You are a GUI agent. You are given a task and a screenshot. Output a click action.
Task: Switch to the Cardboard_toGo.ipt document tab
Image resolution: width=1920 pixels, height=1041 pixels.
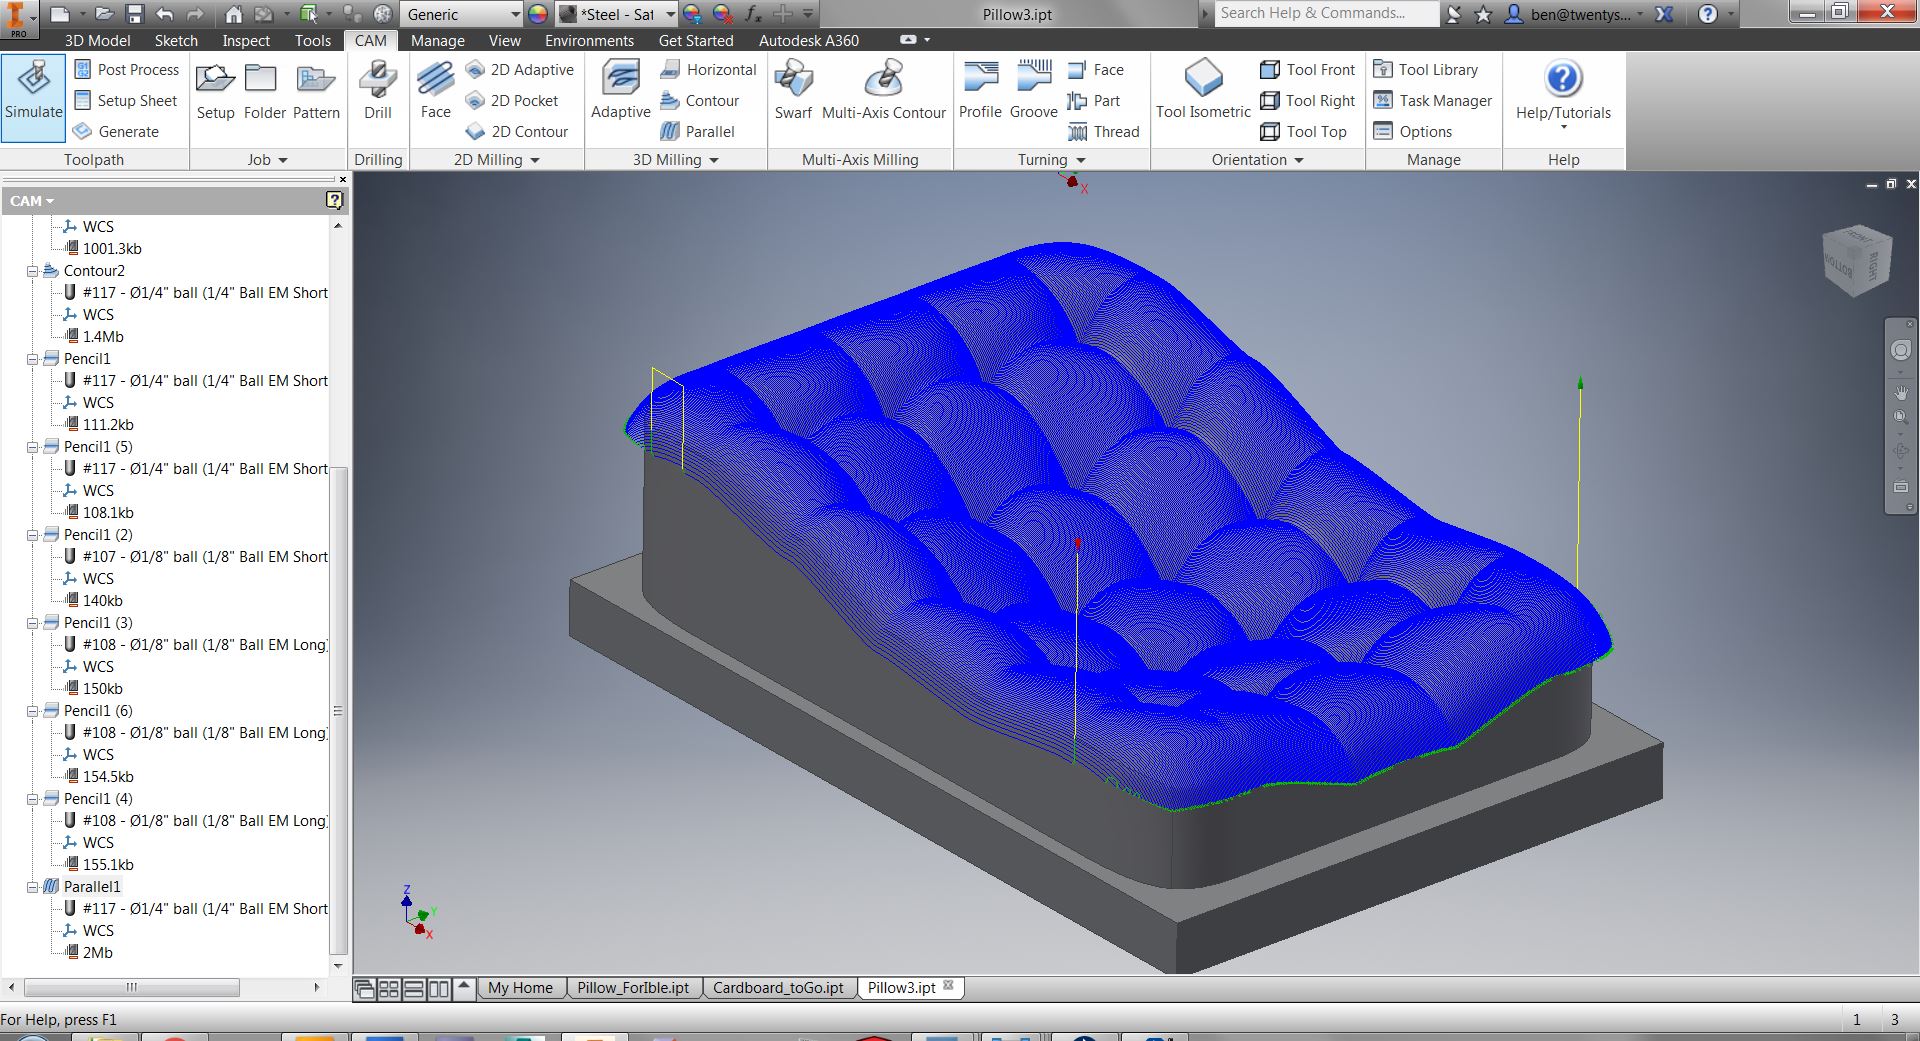(778, 988)
